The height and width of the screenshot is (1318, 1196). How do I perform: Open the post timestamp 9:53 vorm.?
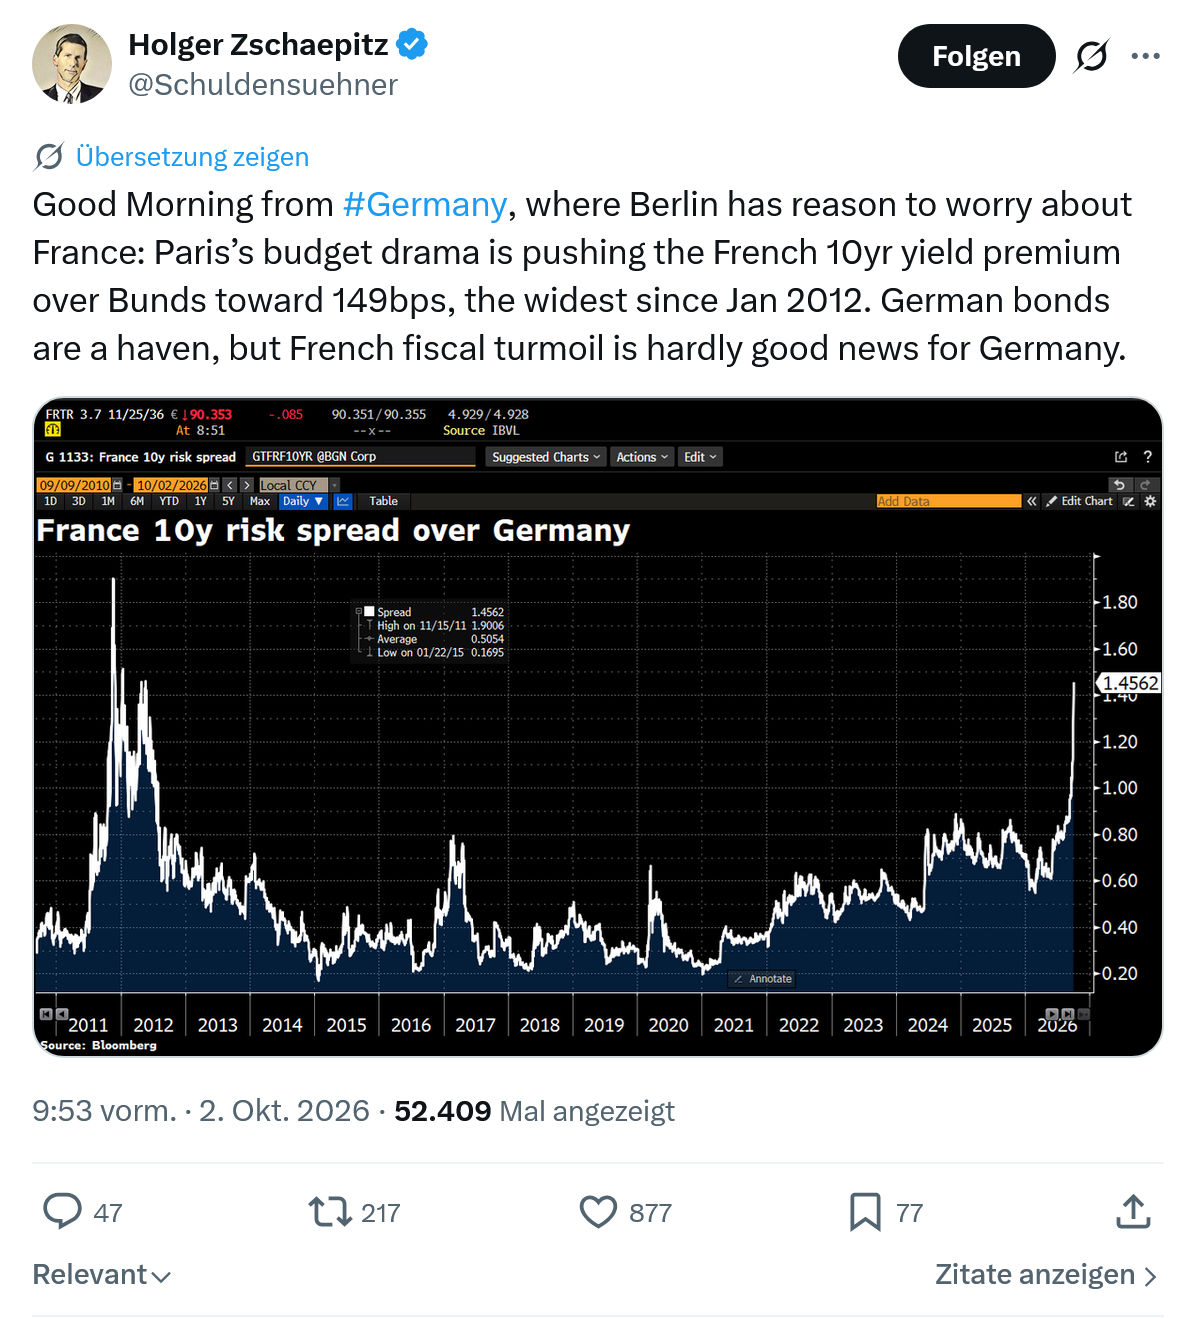104,1111
